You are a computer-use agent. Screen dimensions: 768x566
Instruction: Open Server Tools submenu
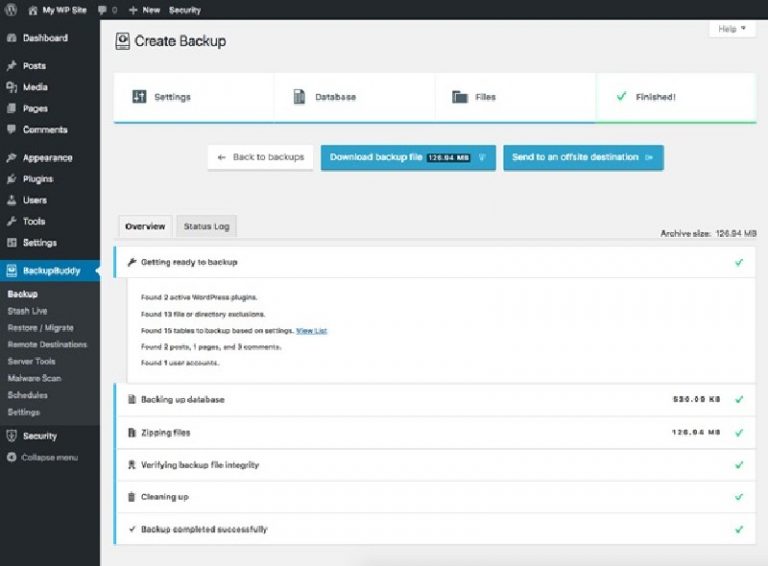click(31, 361)
